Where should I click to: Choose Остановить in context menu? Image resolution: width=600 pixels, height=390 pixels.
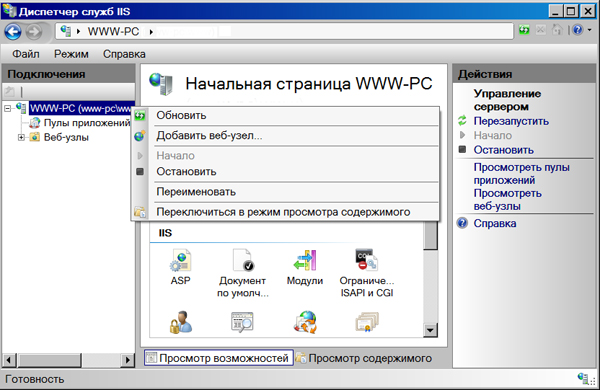(285, 171)
